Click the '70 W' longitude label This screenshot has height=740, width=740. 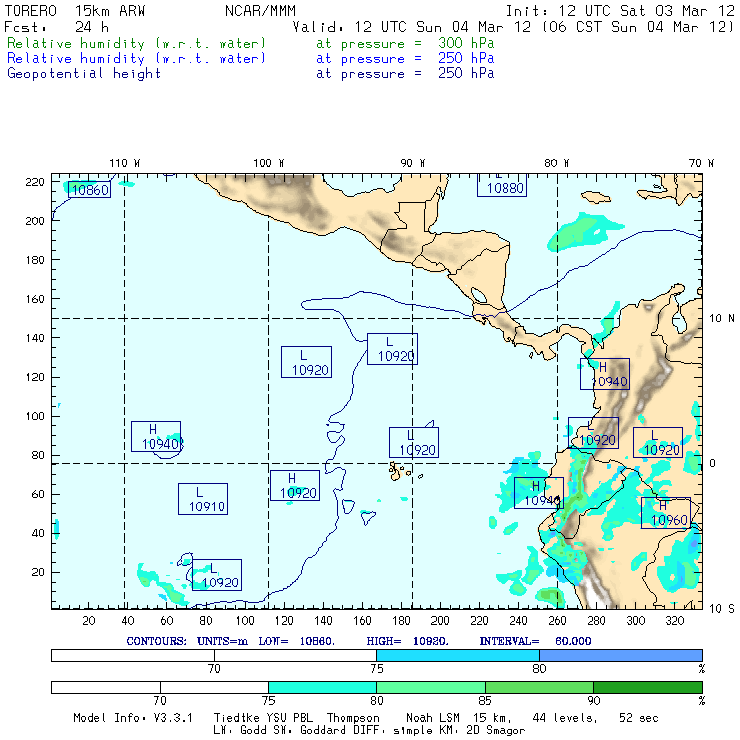[701, 163]
